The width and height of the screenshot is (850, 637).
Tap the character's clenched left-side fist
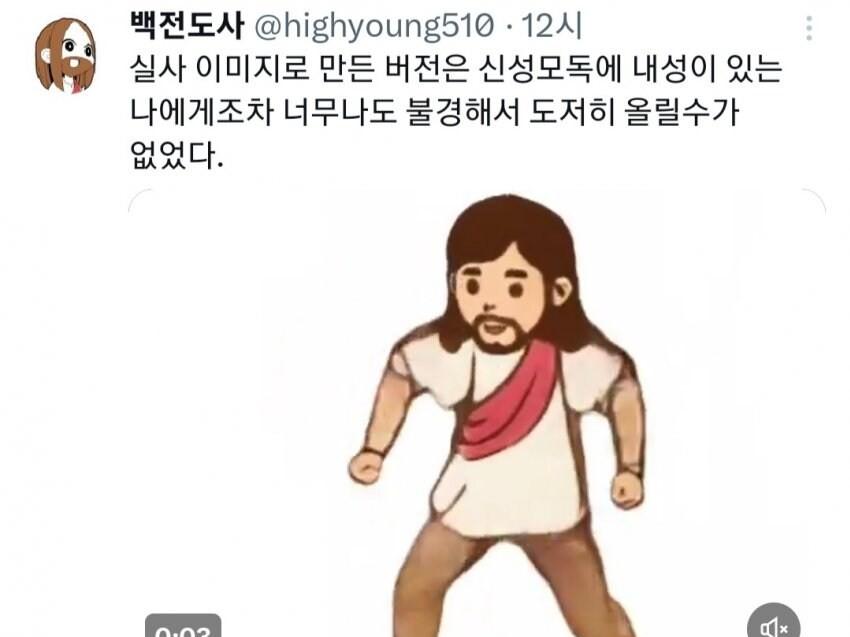pyautogui.click(x=367, y=467)
